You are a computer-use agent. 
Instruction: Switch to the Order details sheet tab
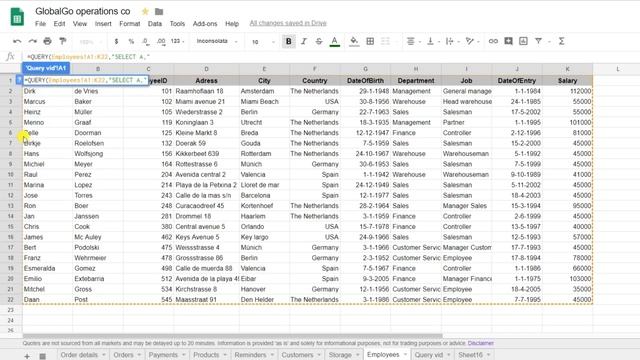pos(83,355)
